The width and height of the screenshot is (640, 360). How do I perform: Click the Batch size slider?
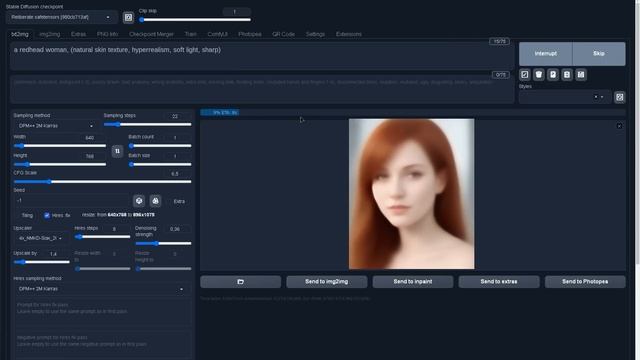pyautogui.click(x=160, y=164)
